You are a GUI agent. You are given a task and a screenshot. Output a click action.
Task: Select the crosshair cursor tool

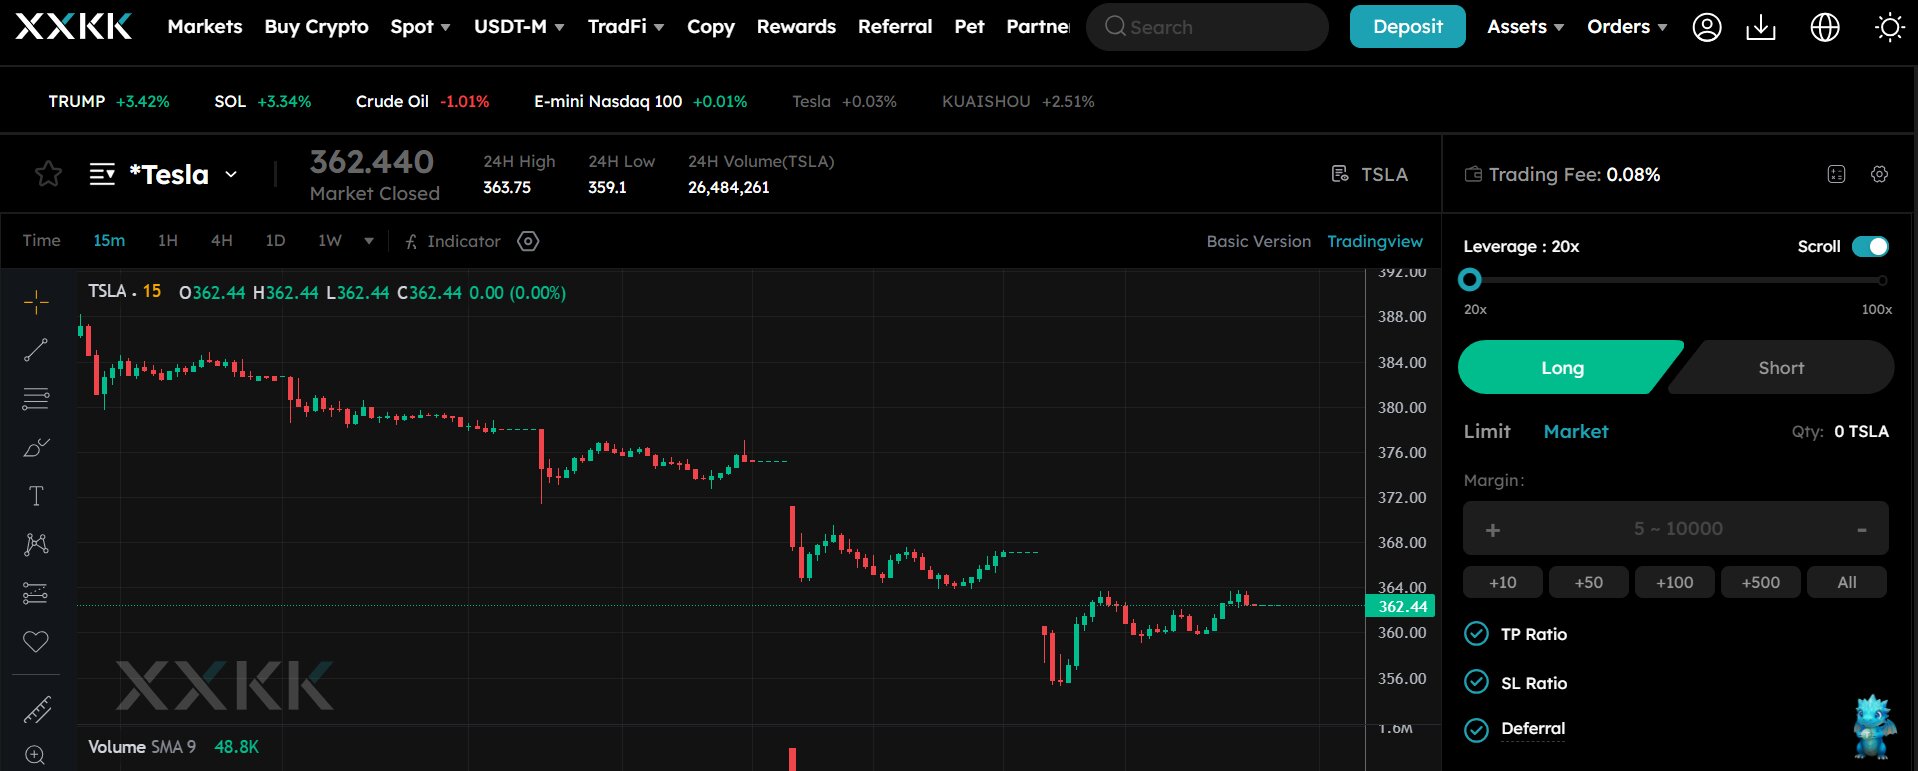[36, 301]
